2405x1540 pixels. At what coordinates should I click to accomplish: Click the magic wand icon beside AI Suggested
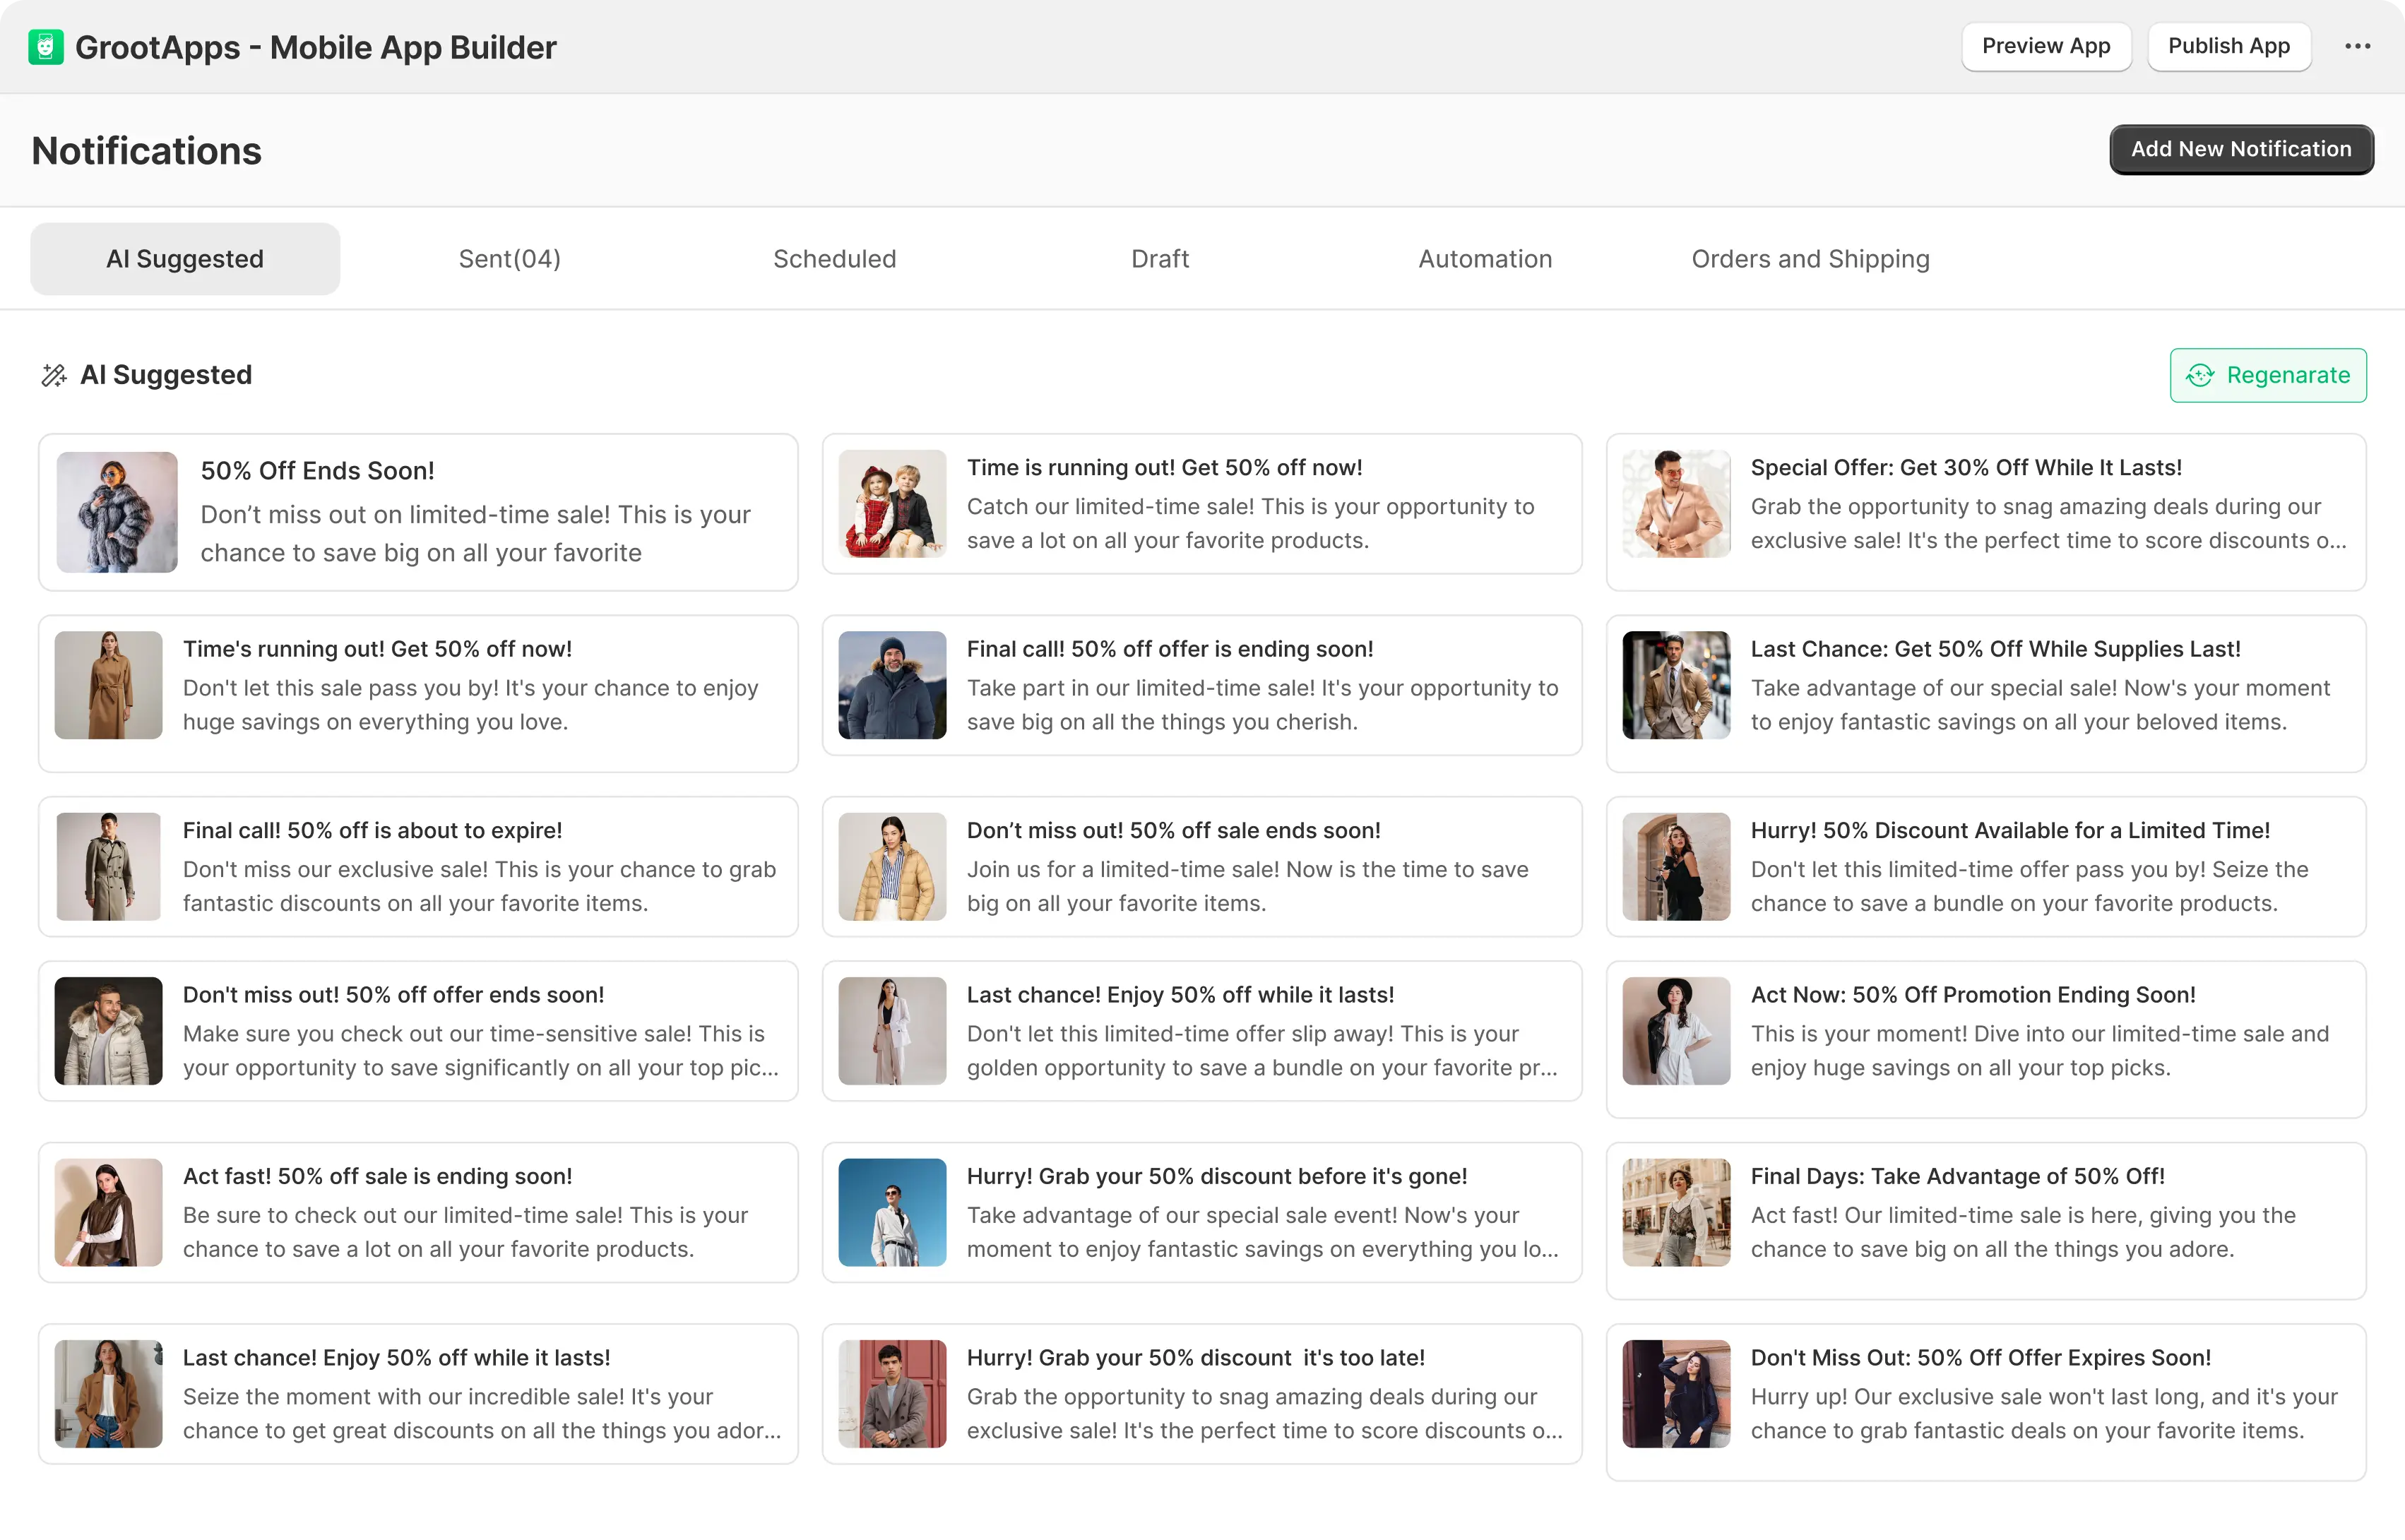pos(55,374)
